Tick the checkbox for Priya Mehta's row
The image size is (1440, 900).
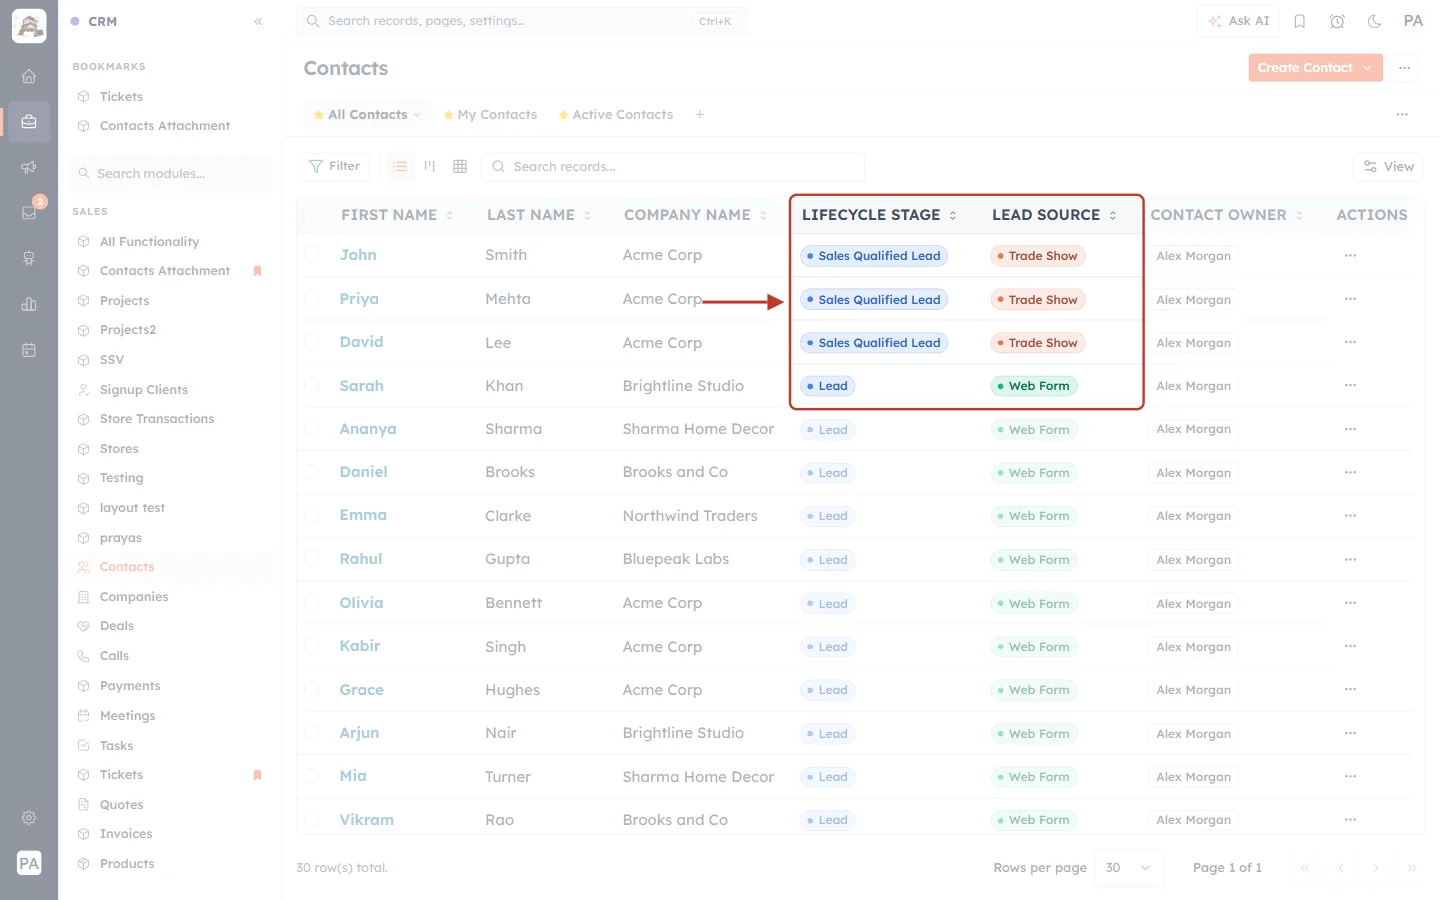(x=312, y=298)
